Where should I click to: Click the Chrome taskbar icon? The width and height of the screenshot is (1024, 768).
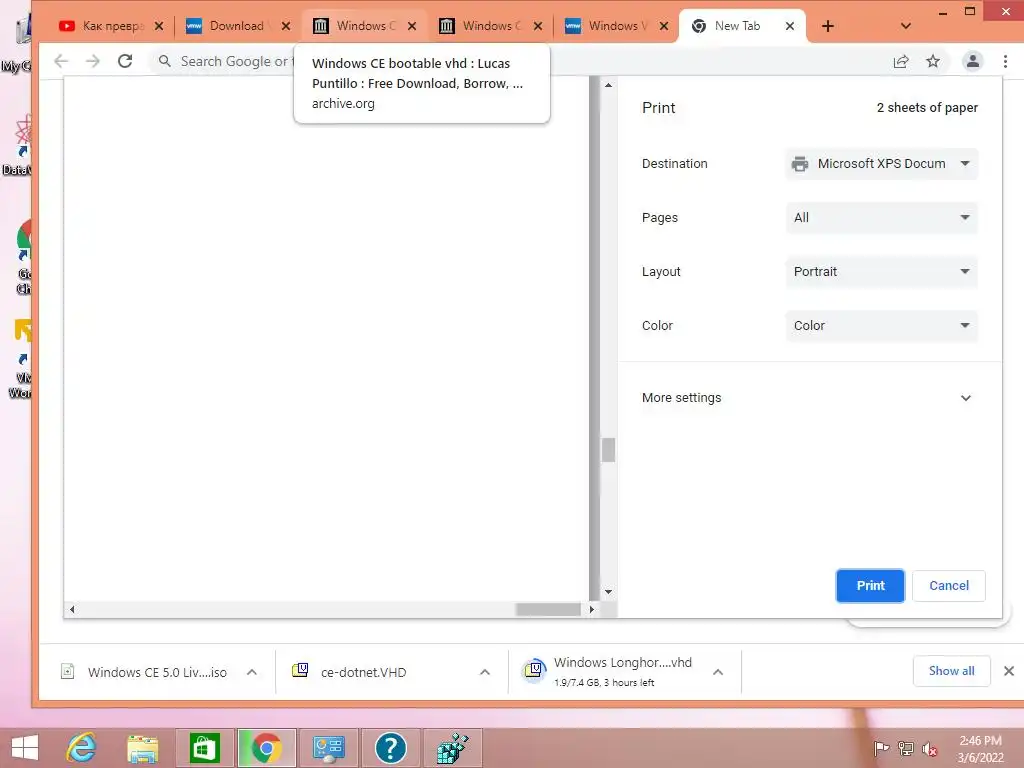(x=266, y=748)
